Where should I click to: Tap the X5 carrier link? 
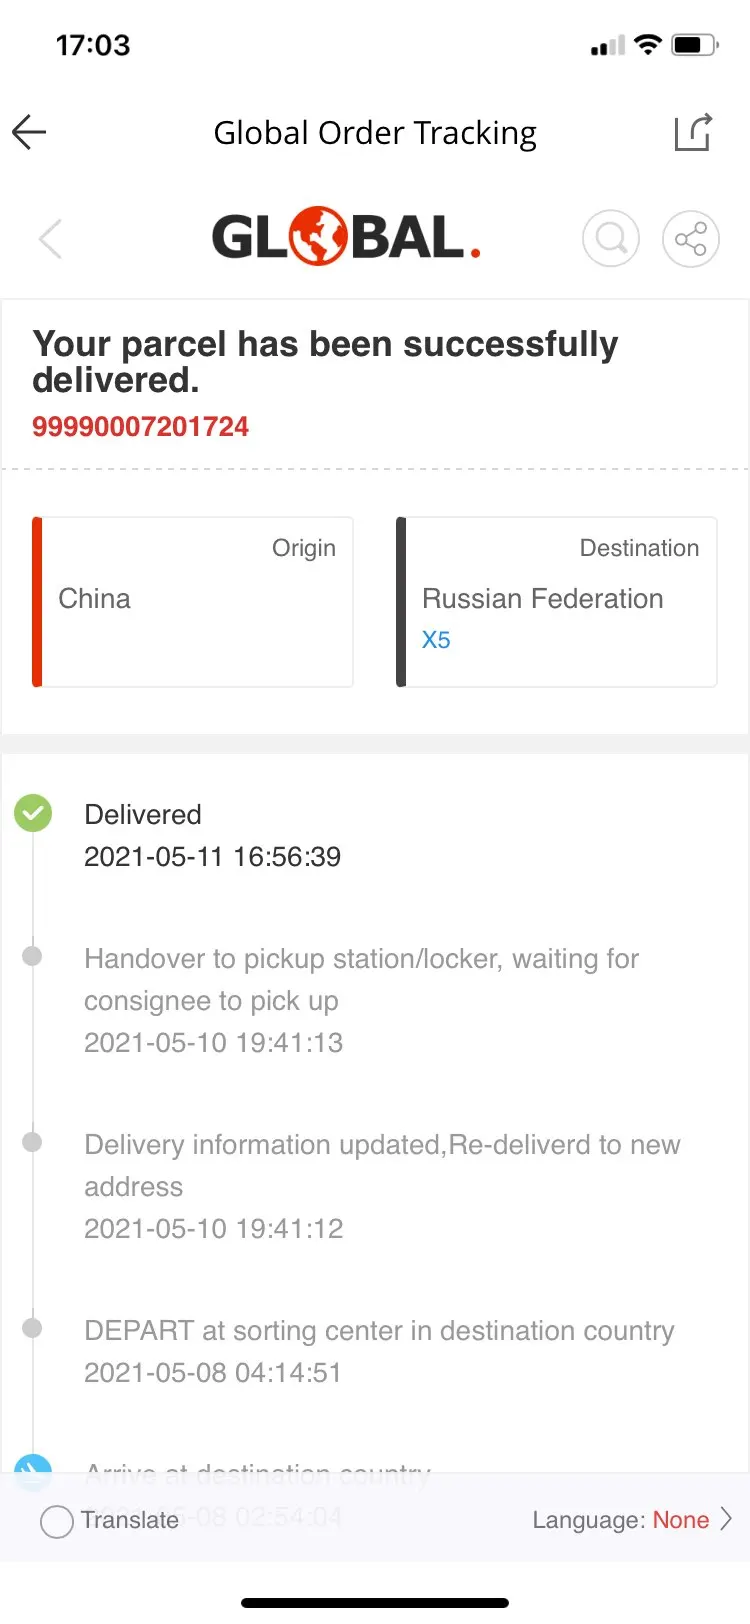click(x=436, y=640)
